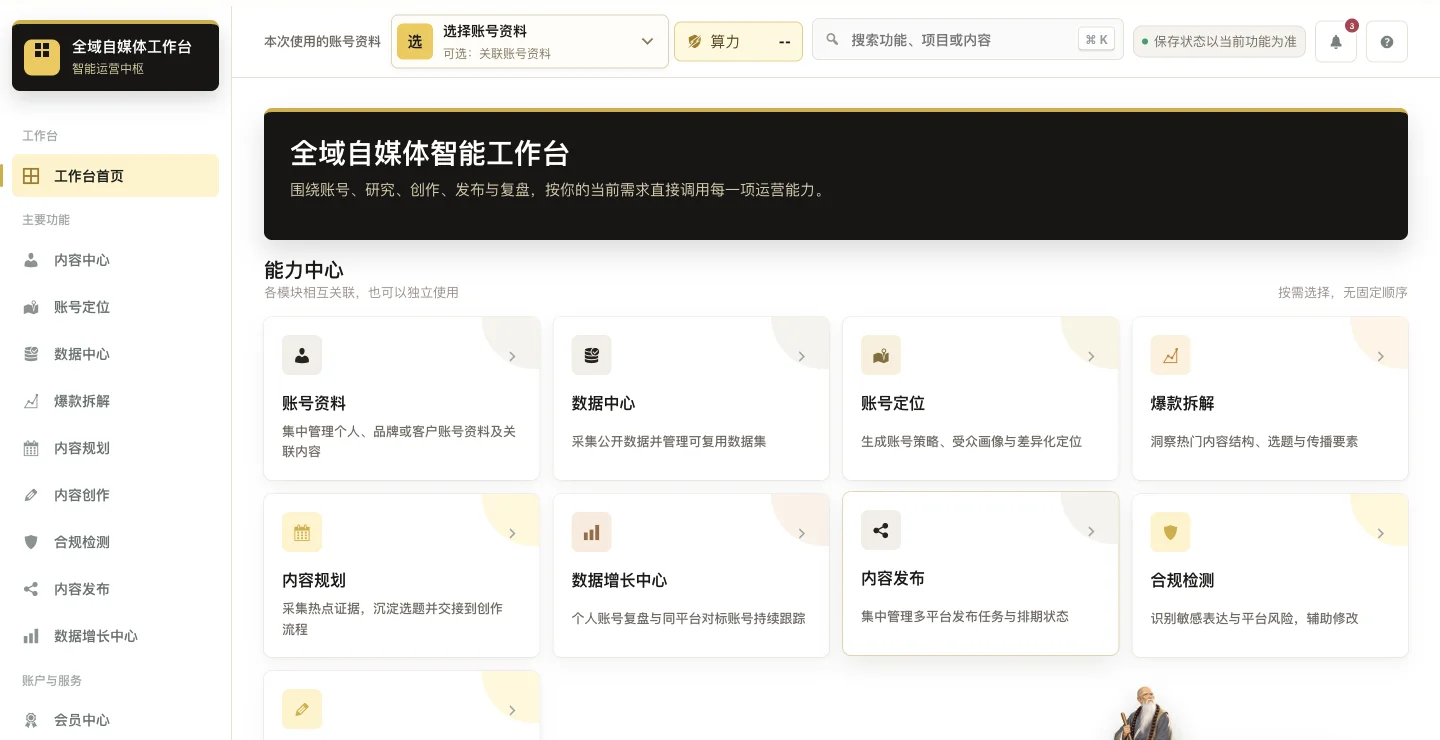The width and height of the screenshot is (1440, 740).
Task: Click the 能力中心 heading text
Action: tap(304, 270)
